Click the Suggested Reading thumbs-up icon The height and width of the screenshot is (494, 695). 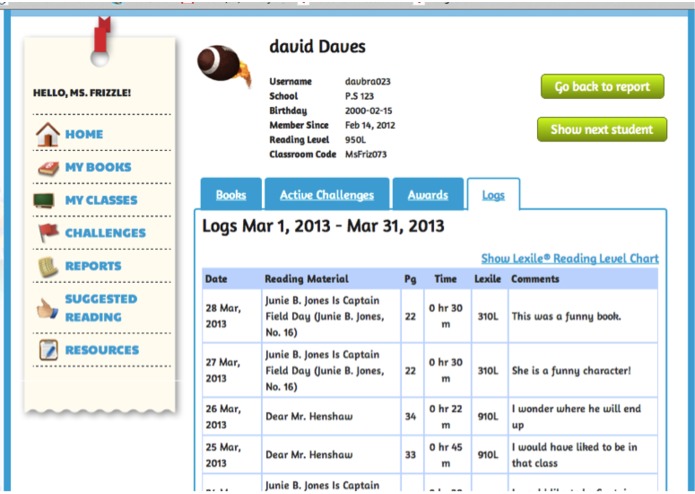(x=47, y=308)
